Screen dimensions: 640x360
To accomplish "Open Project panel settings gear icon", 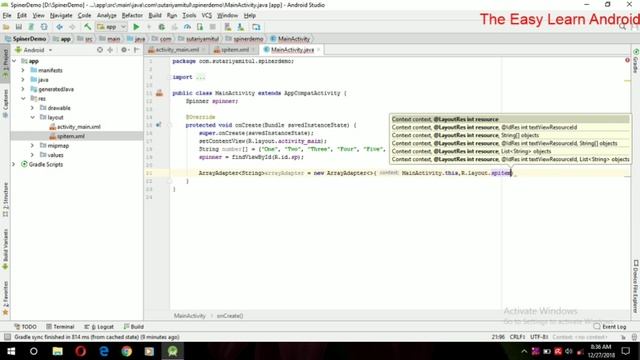I will click(x=124, y=50).
